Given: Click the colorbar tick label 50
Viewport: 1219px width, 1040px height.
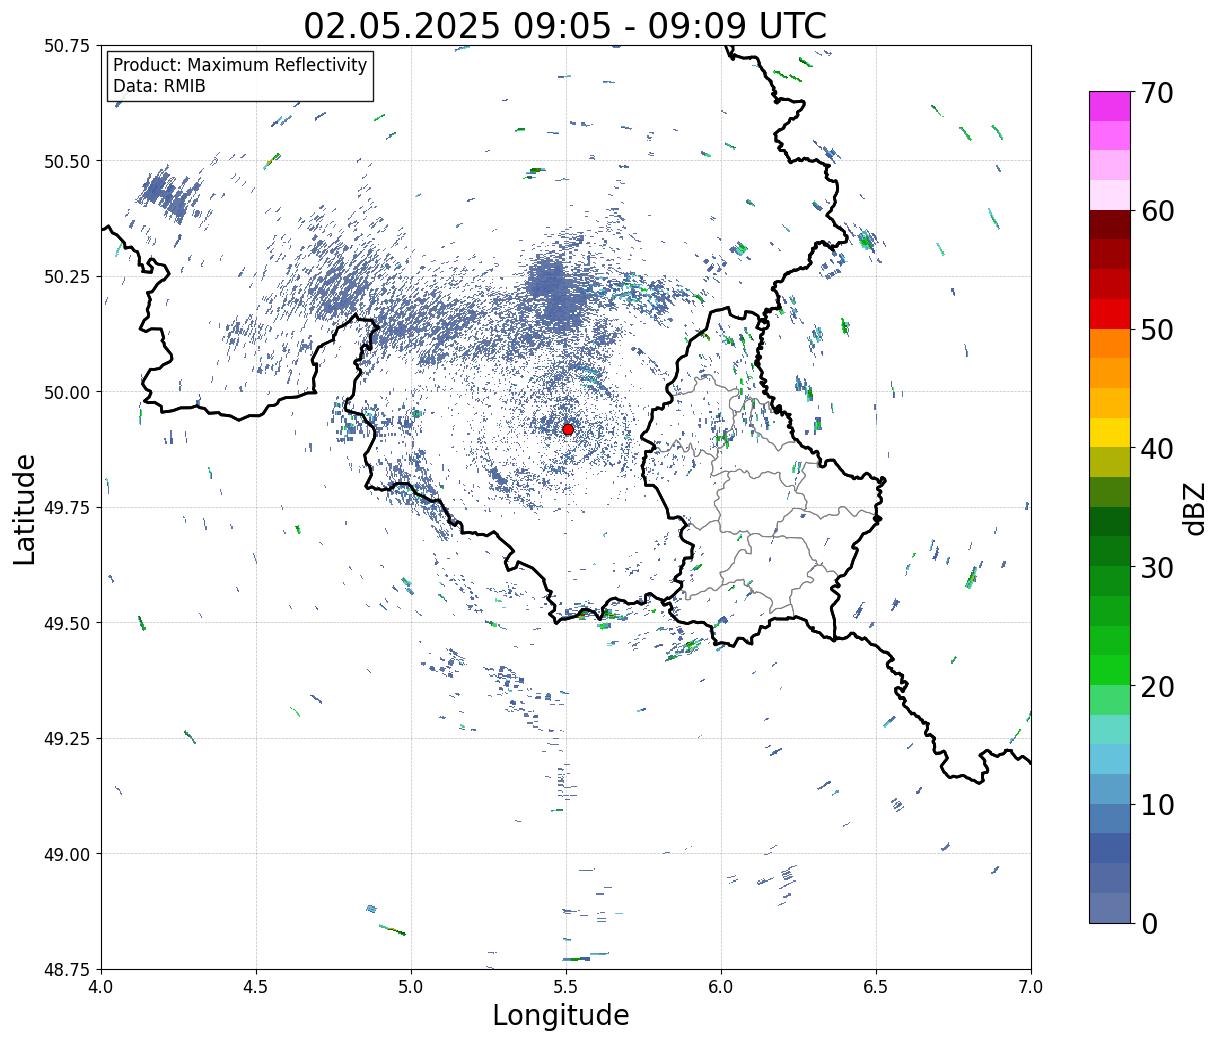Looking at the screenshot, I should [x=1156, y=330].
